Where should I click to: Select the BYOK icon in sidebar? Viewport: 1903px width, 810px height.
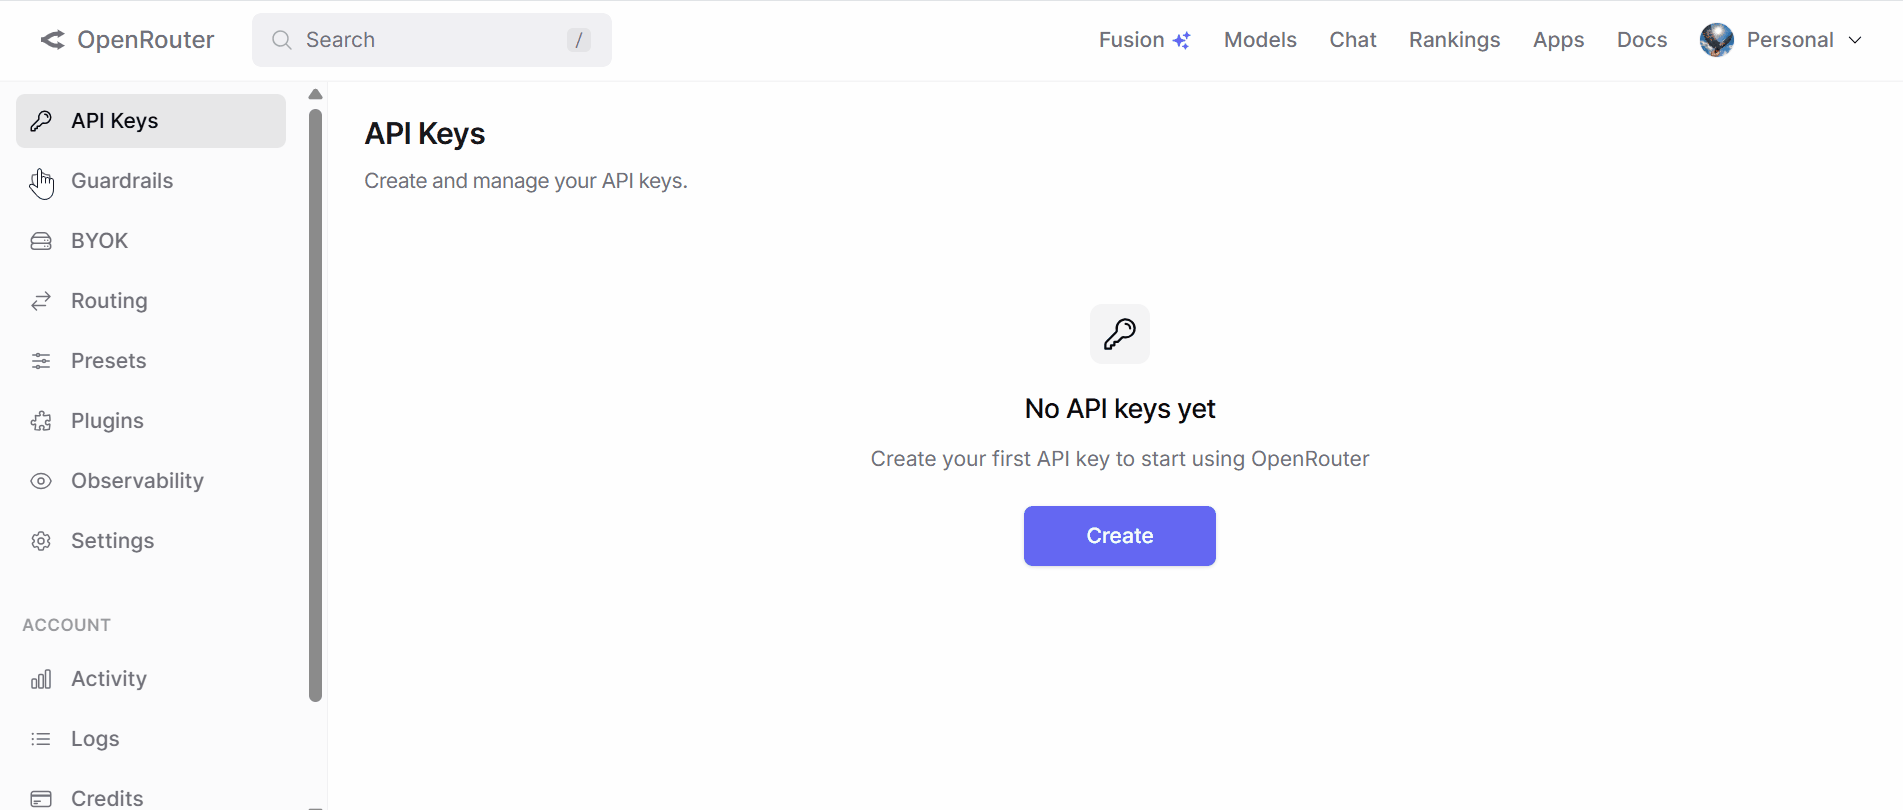tap(41, 241)
